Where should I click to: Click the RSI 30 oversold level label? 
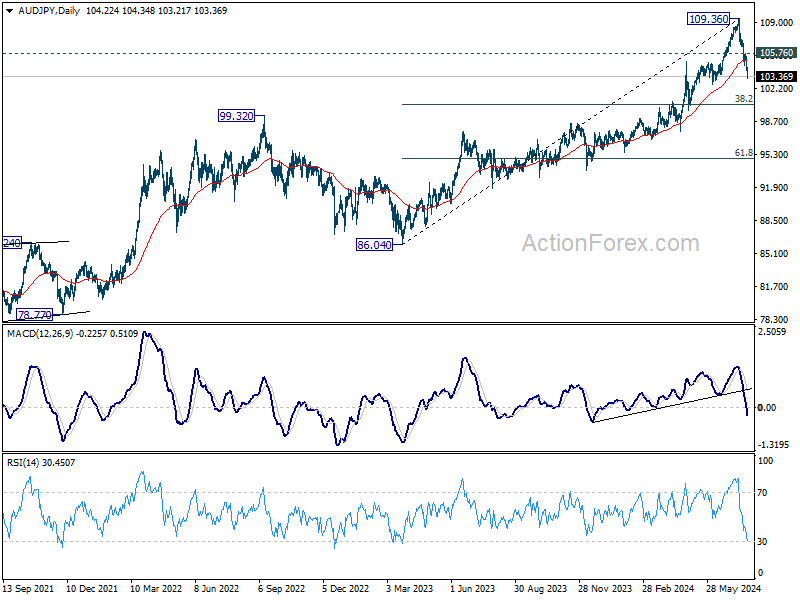click(762, 542)
